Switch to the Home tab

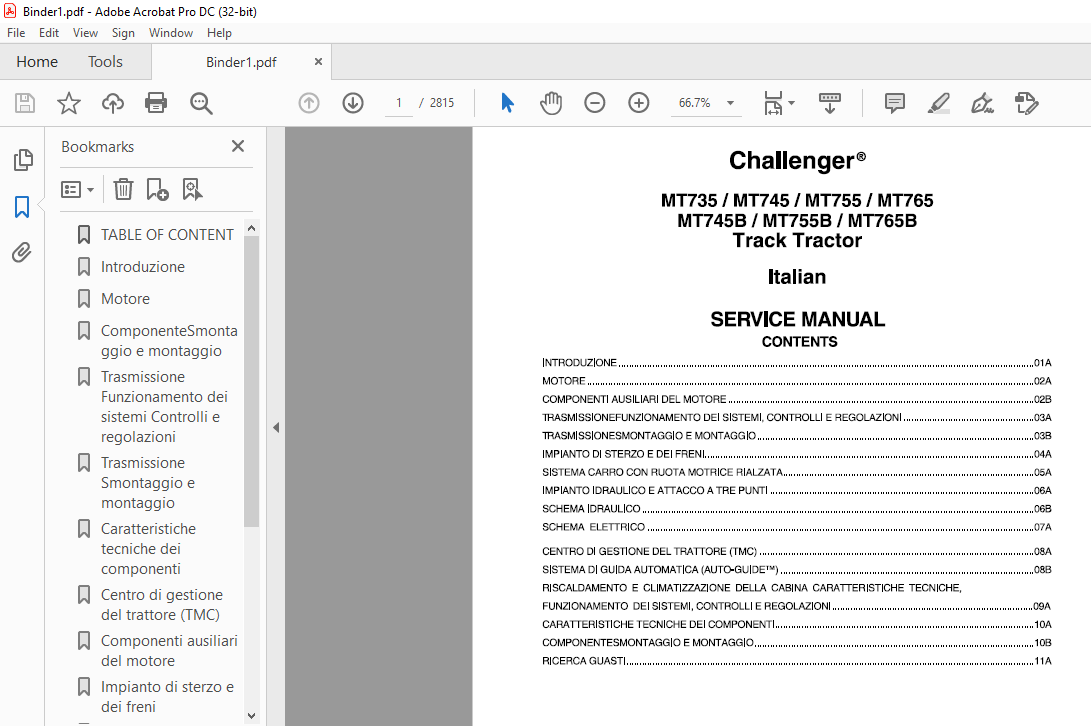37,62
